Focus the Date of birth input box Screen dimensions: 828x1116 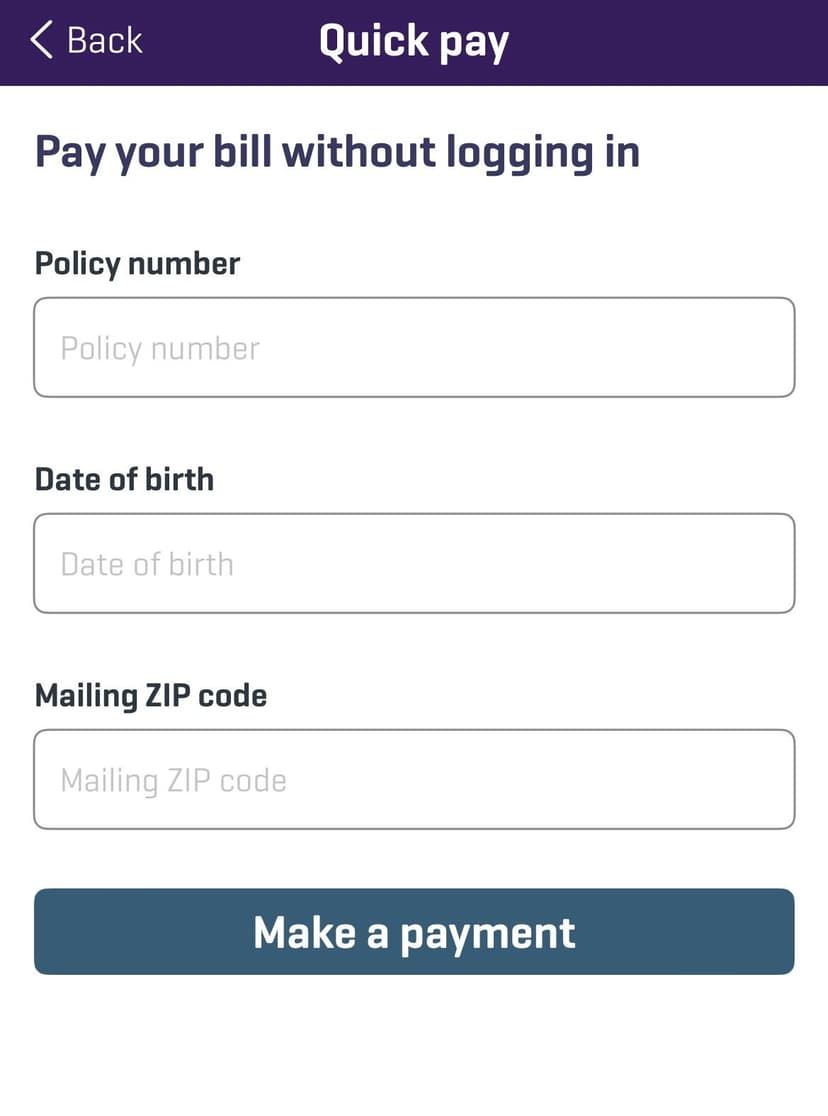pyautogui.click(x=414, y=563)
